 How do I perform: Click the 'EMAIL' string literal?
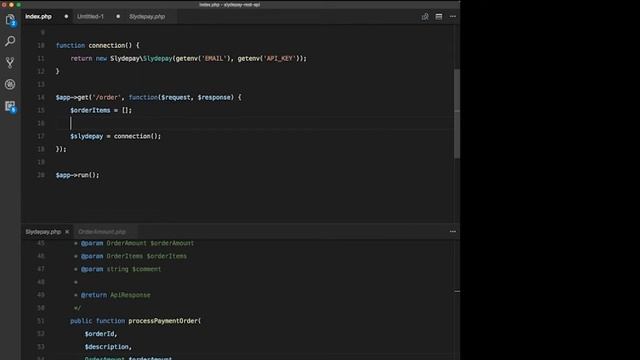coord(214,58)
